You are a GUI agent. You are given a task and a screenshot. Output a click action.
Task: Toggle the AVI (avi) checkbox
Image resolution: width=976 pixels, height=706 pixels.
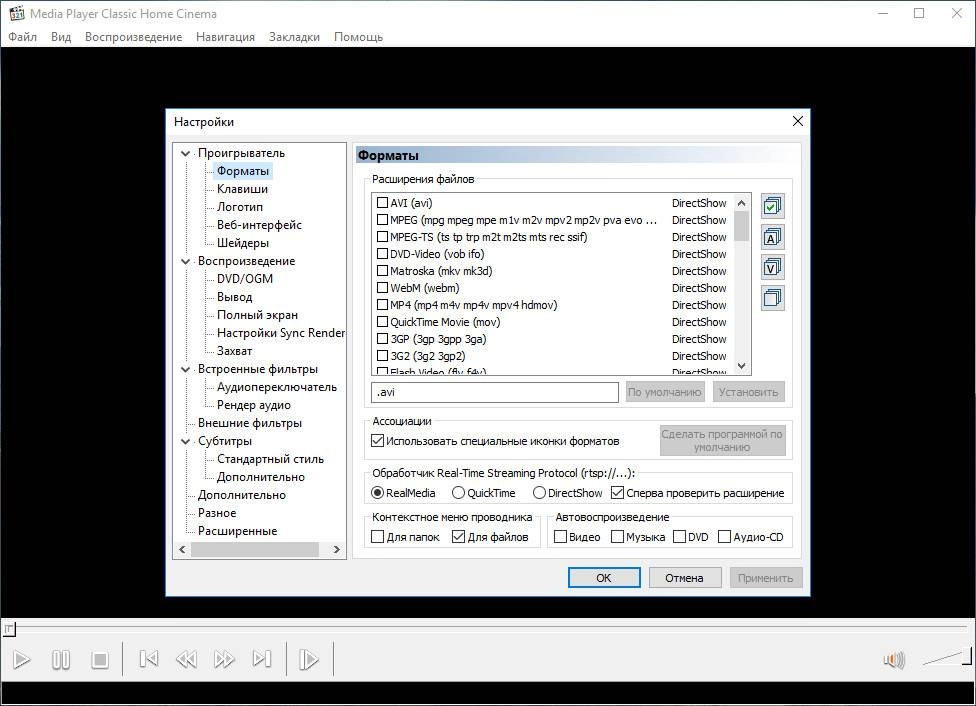[382, 202]
